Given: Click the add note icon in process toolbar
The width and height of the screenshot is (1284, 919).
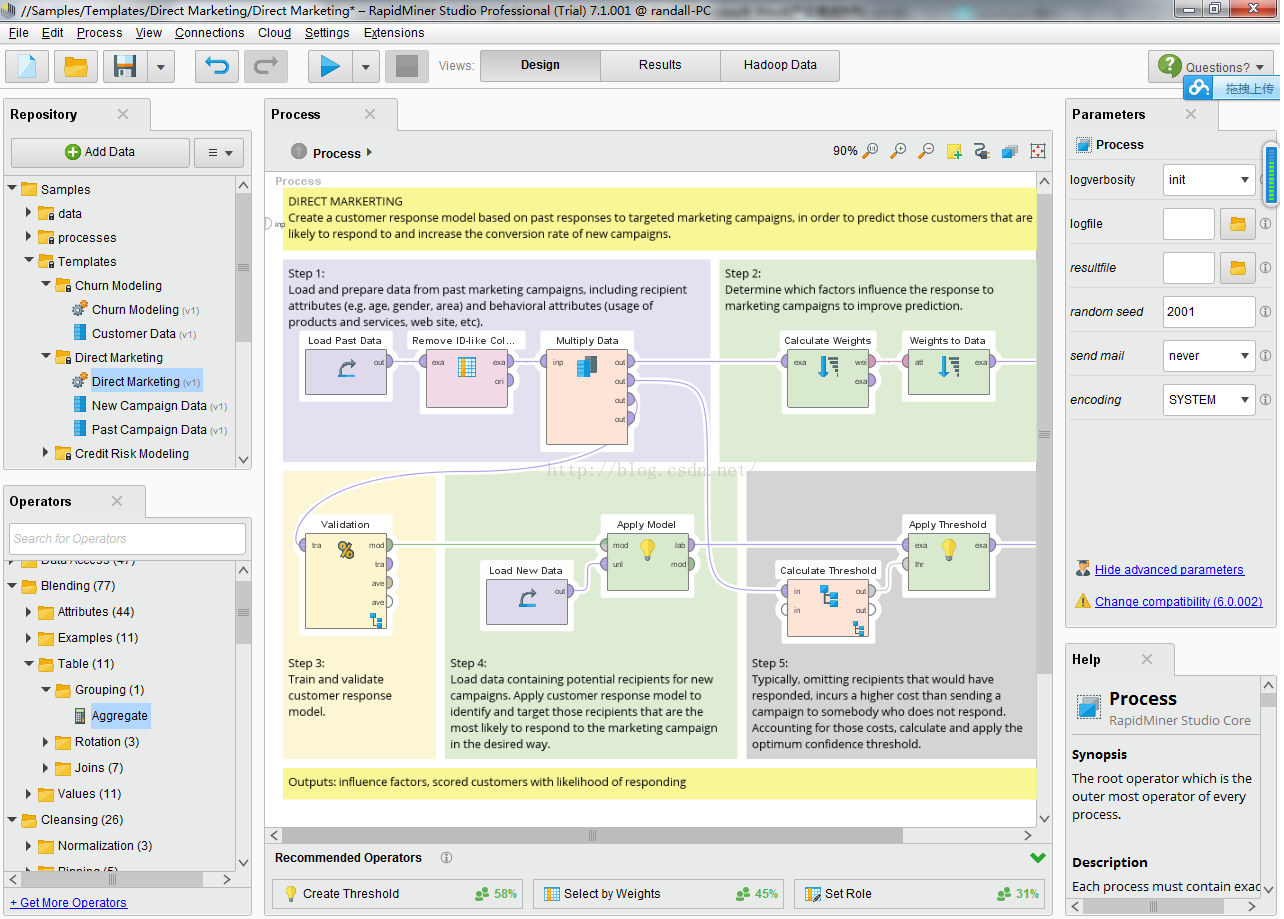Looking at the screenshot, I should coord(954,151).
